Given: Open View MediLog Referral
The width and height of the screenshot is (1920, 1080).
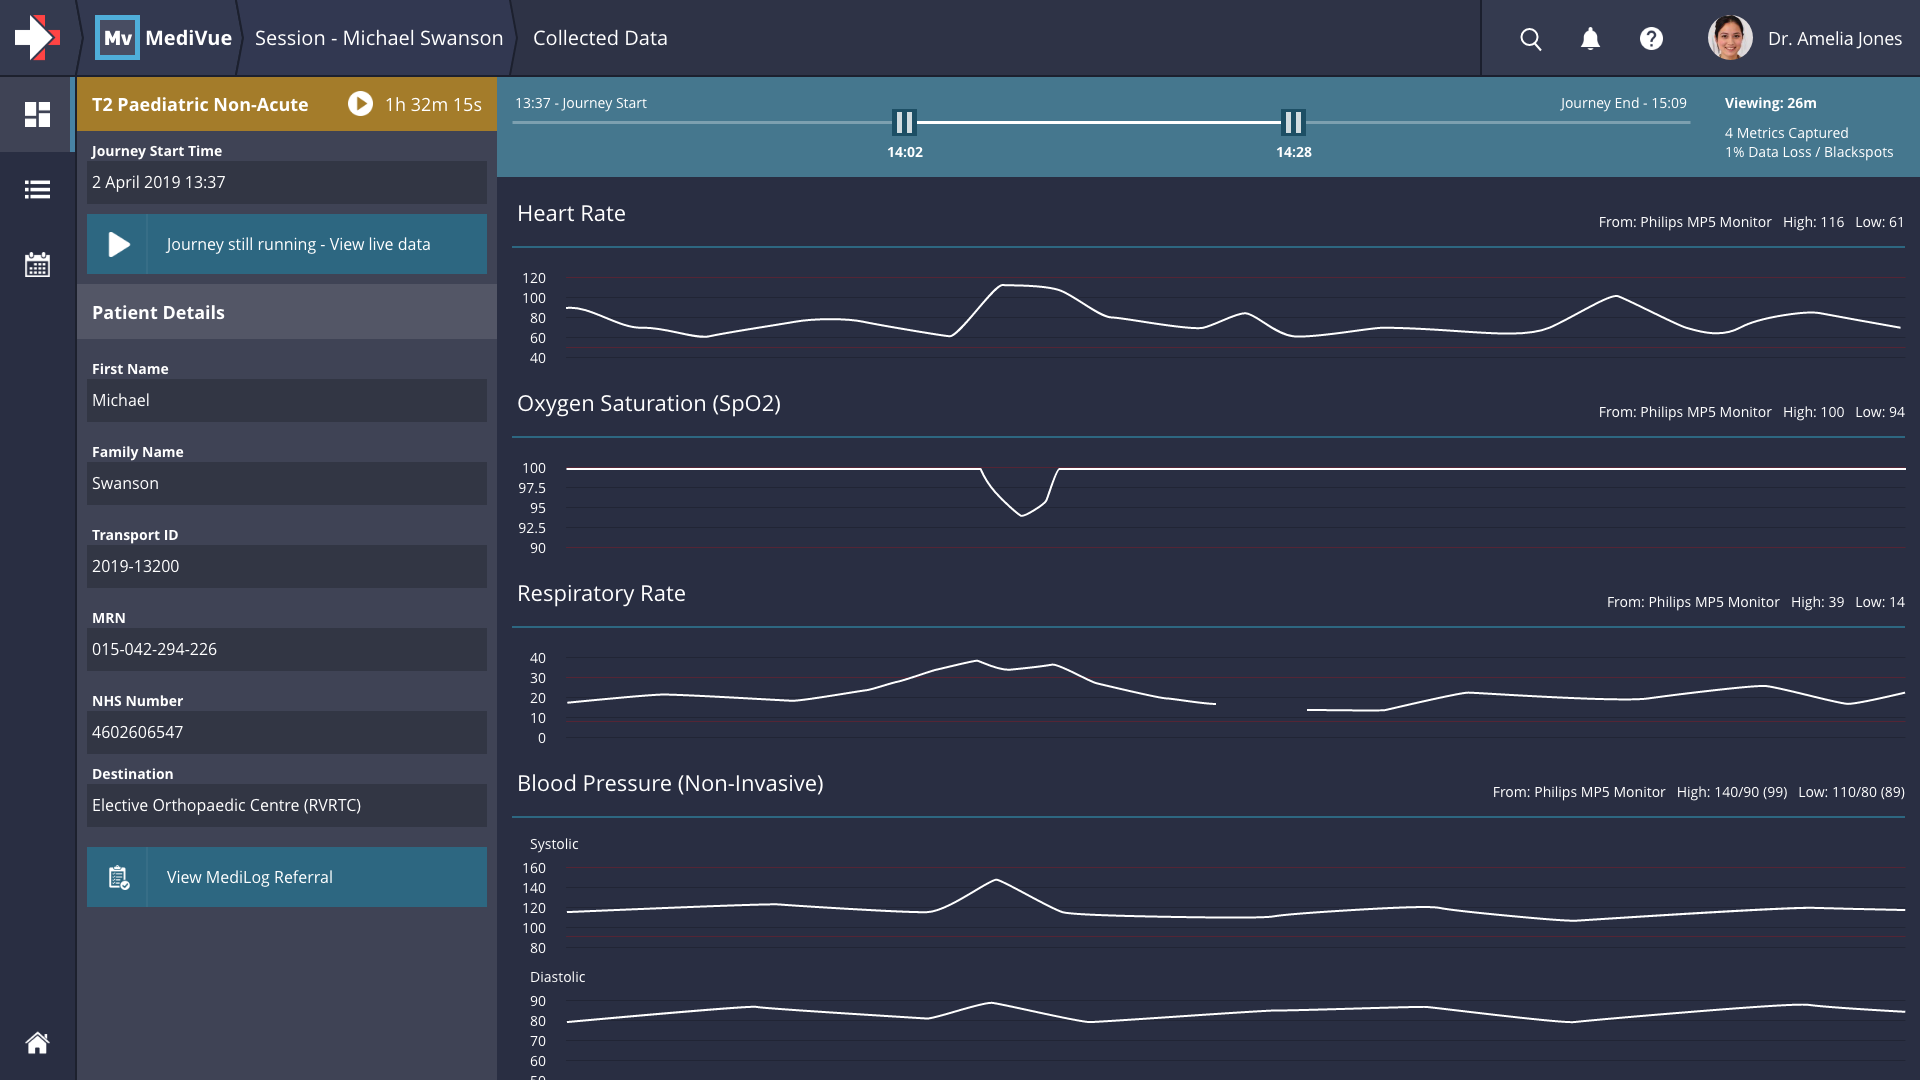Looking at the screenshot, I should [249, 877].
